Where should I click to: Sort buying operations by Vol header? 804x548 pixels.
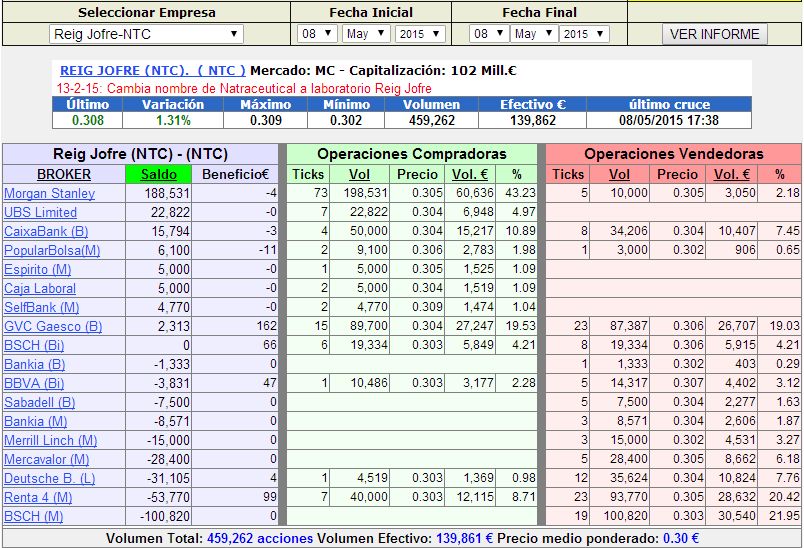pos(359,174)
